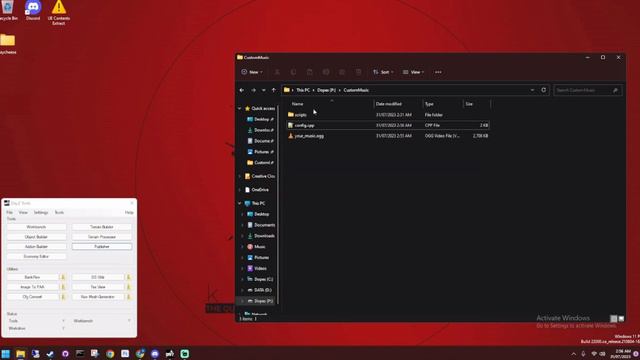The image size is (640, 360).
Task: Open the View menu in DayZ Tools
Action: 23,213
